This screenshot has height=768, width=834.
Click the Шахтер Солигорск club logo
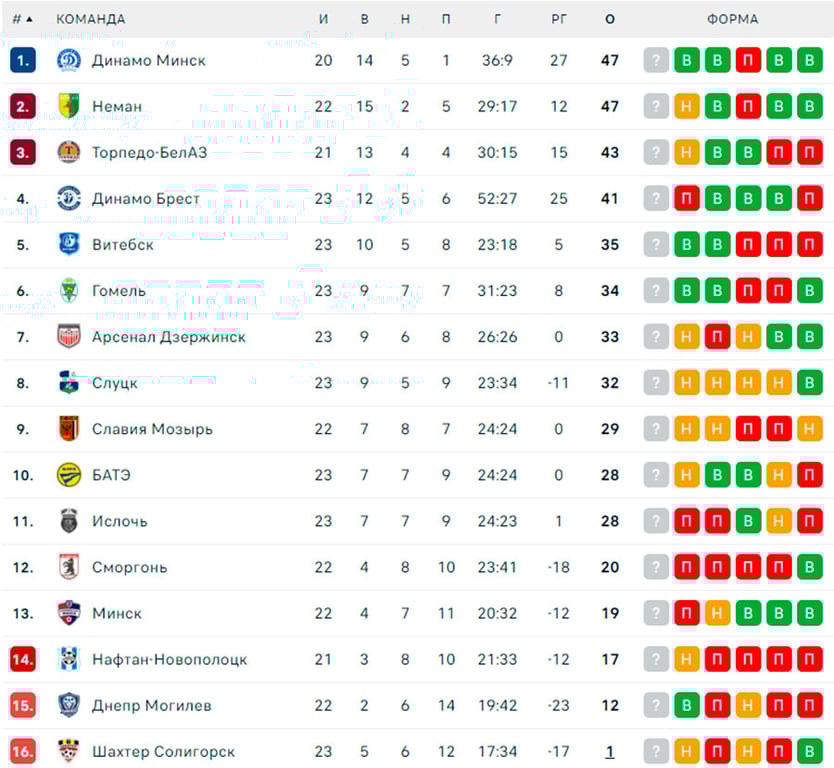[69, 751]
